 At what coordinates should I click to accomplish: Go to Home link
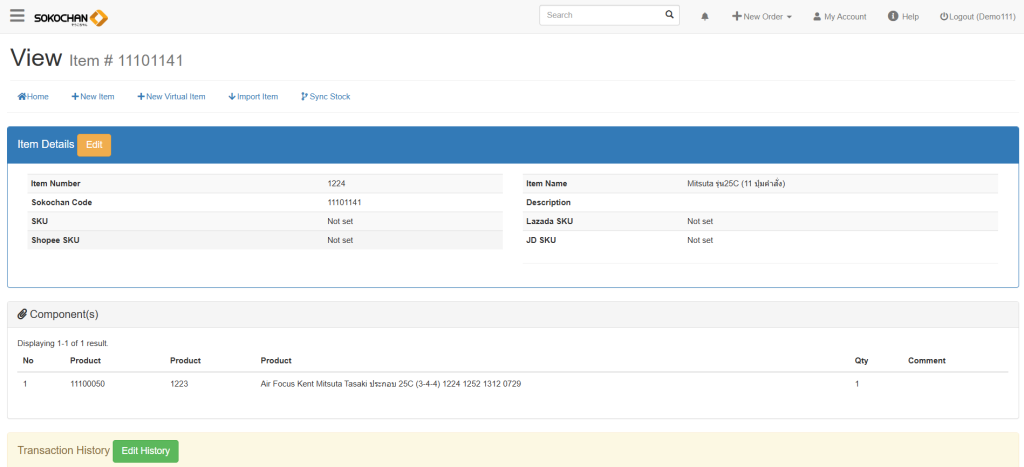[x=33, y=97]
